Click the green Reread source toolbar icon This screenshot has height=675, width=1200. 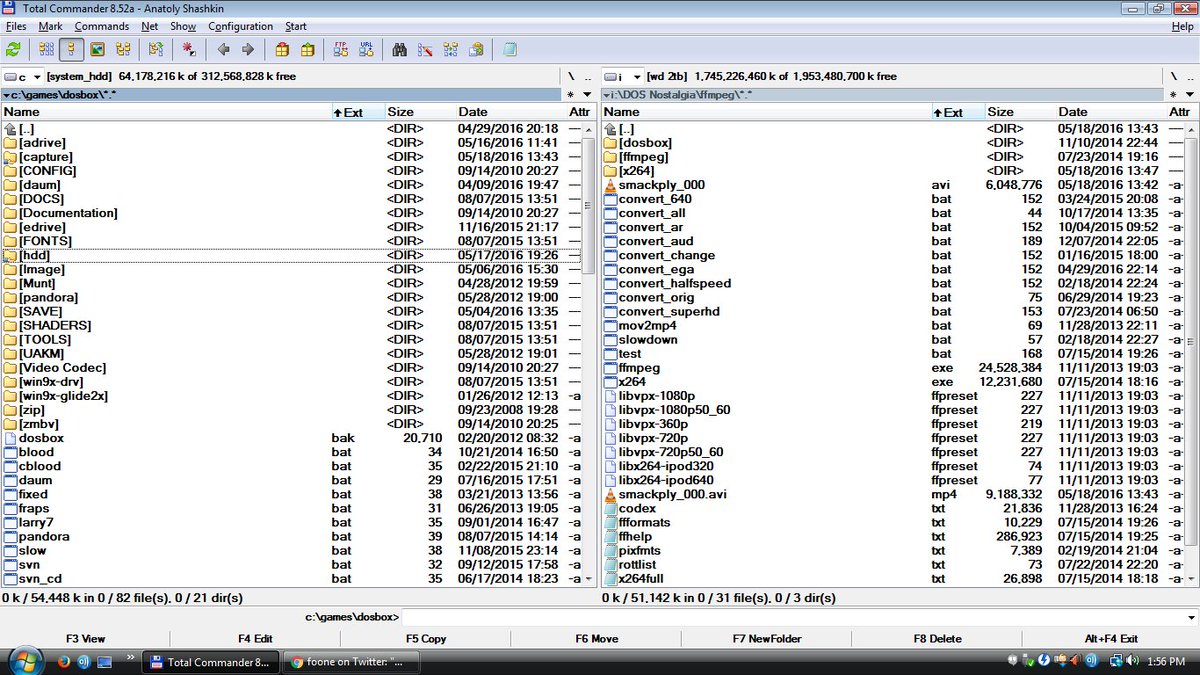point(13,49)
